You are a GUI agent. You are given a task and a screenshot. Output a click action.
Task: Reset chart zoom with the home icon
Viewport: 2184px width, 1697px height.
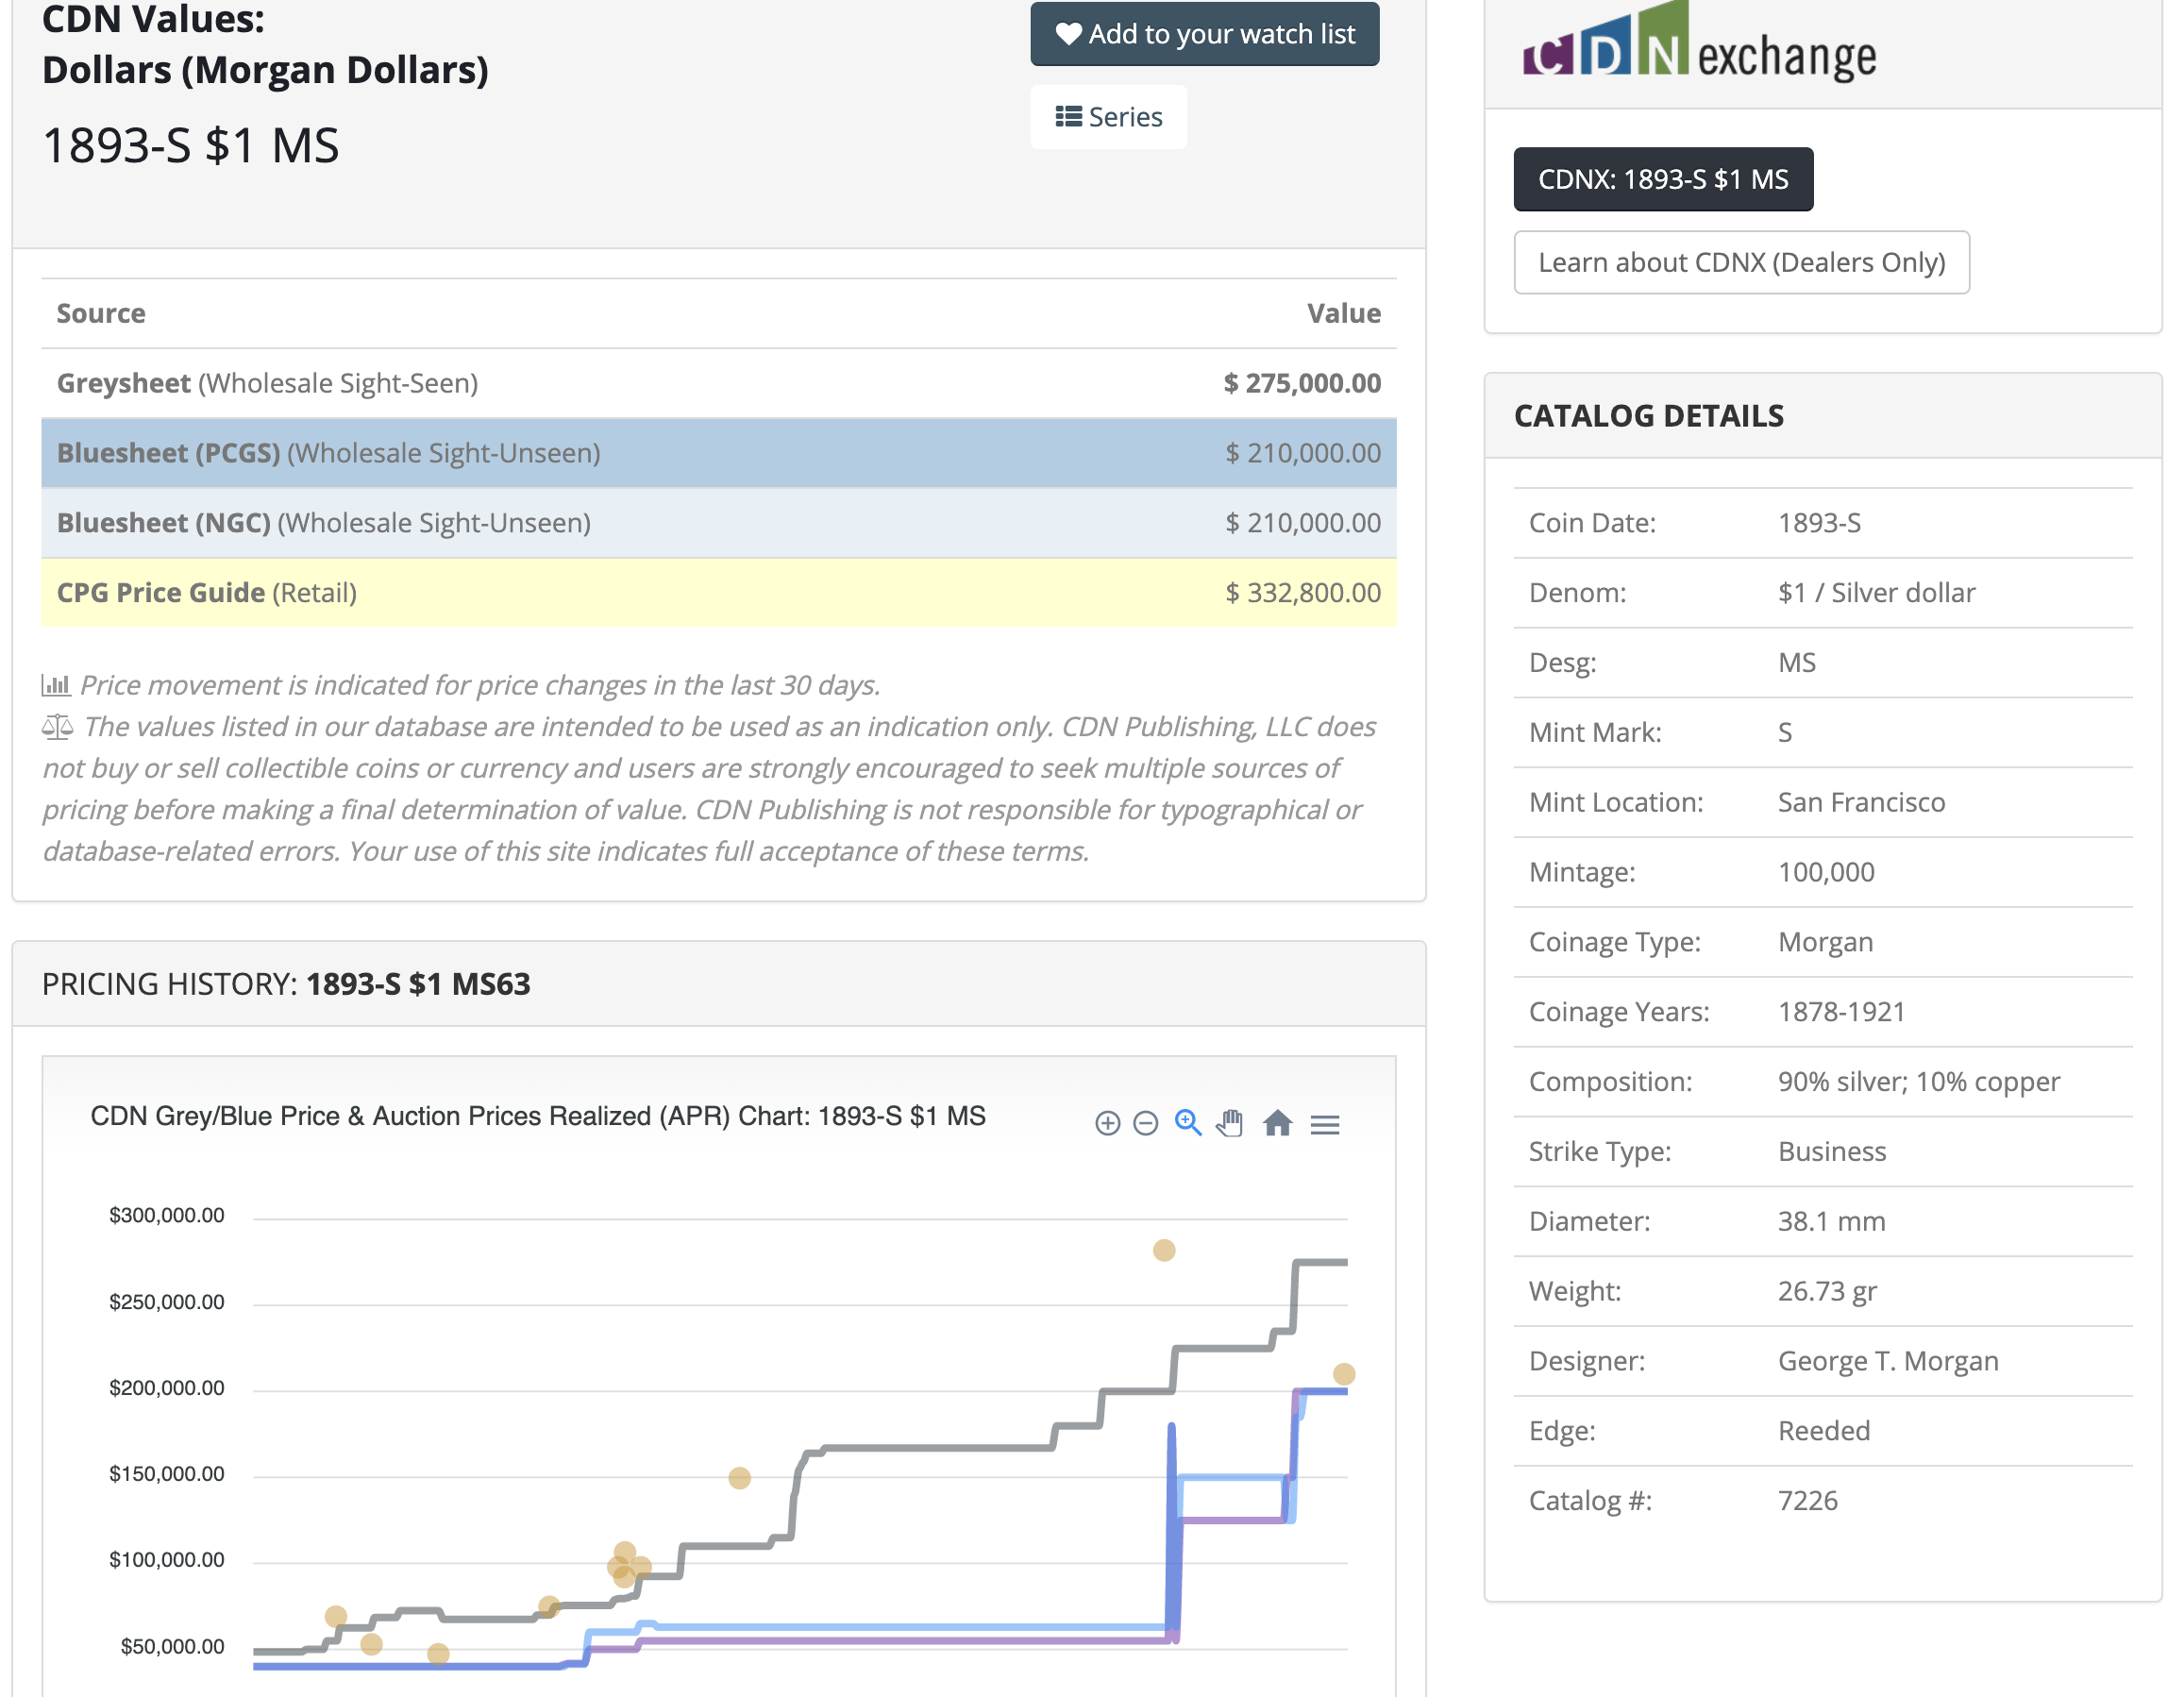tap(1277, 1123)
